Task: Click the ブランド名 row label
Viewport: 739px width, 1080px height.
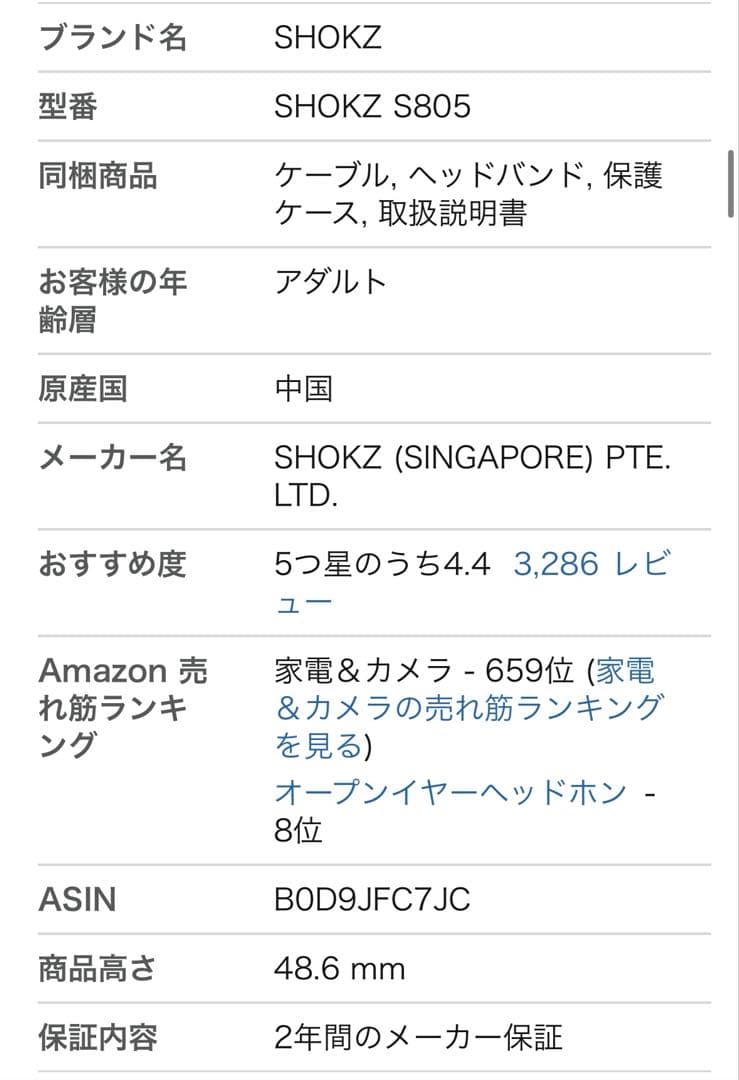Action: click(112, 38)
